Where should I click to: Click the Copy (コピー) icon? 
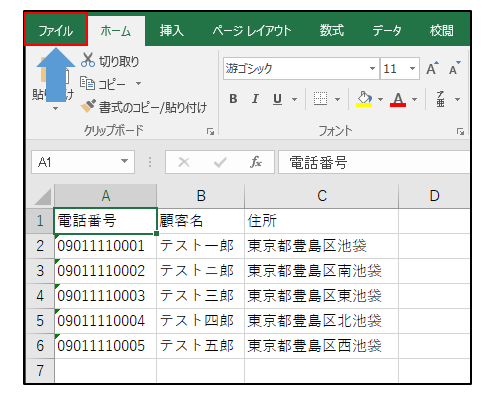(87, 83)
